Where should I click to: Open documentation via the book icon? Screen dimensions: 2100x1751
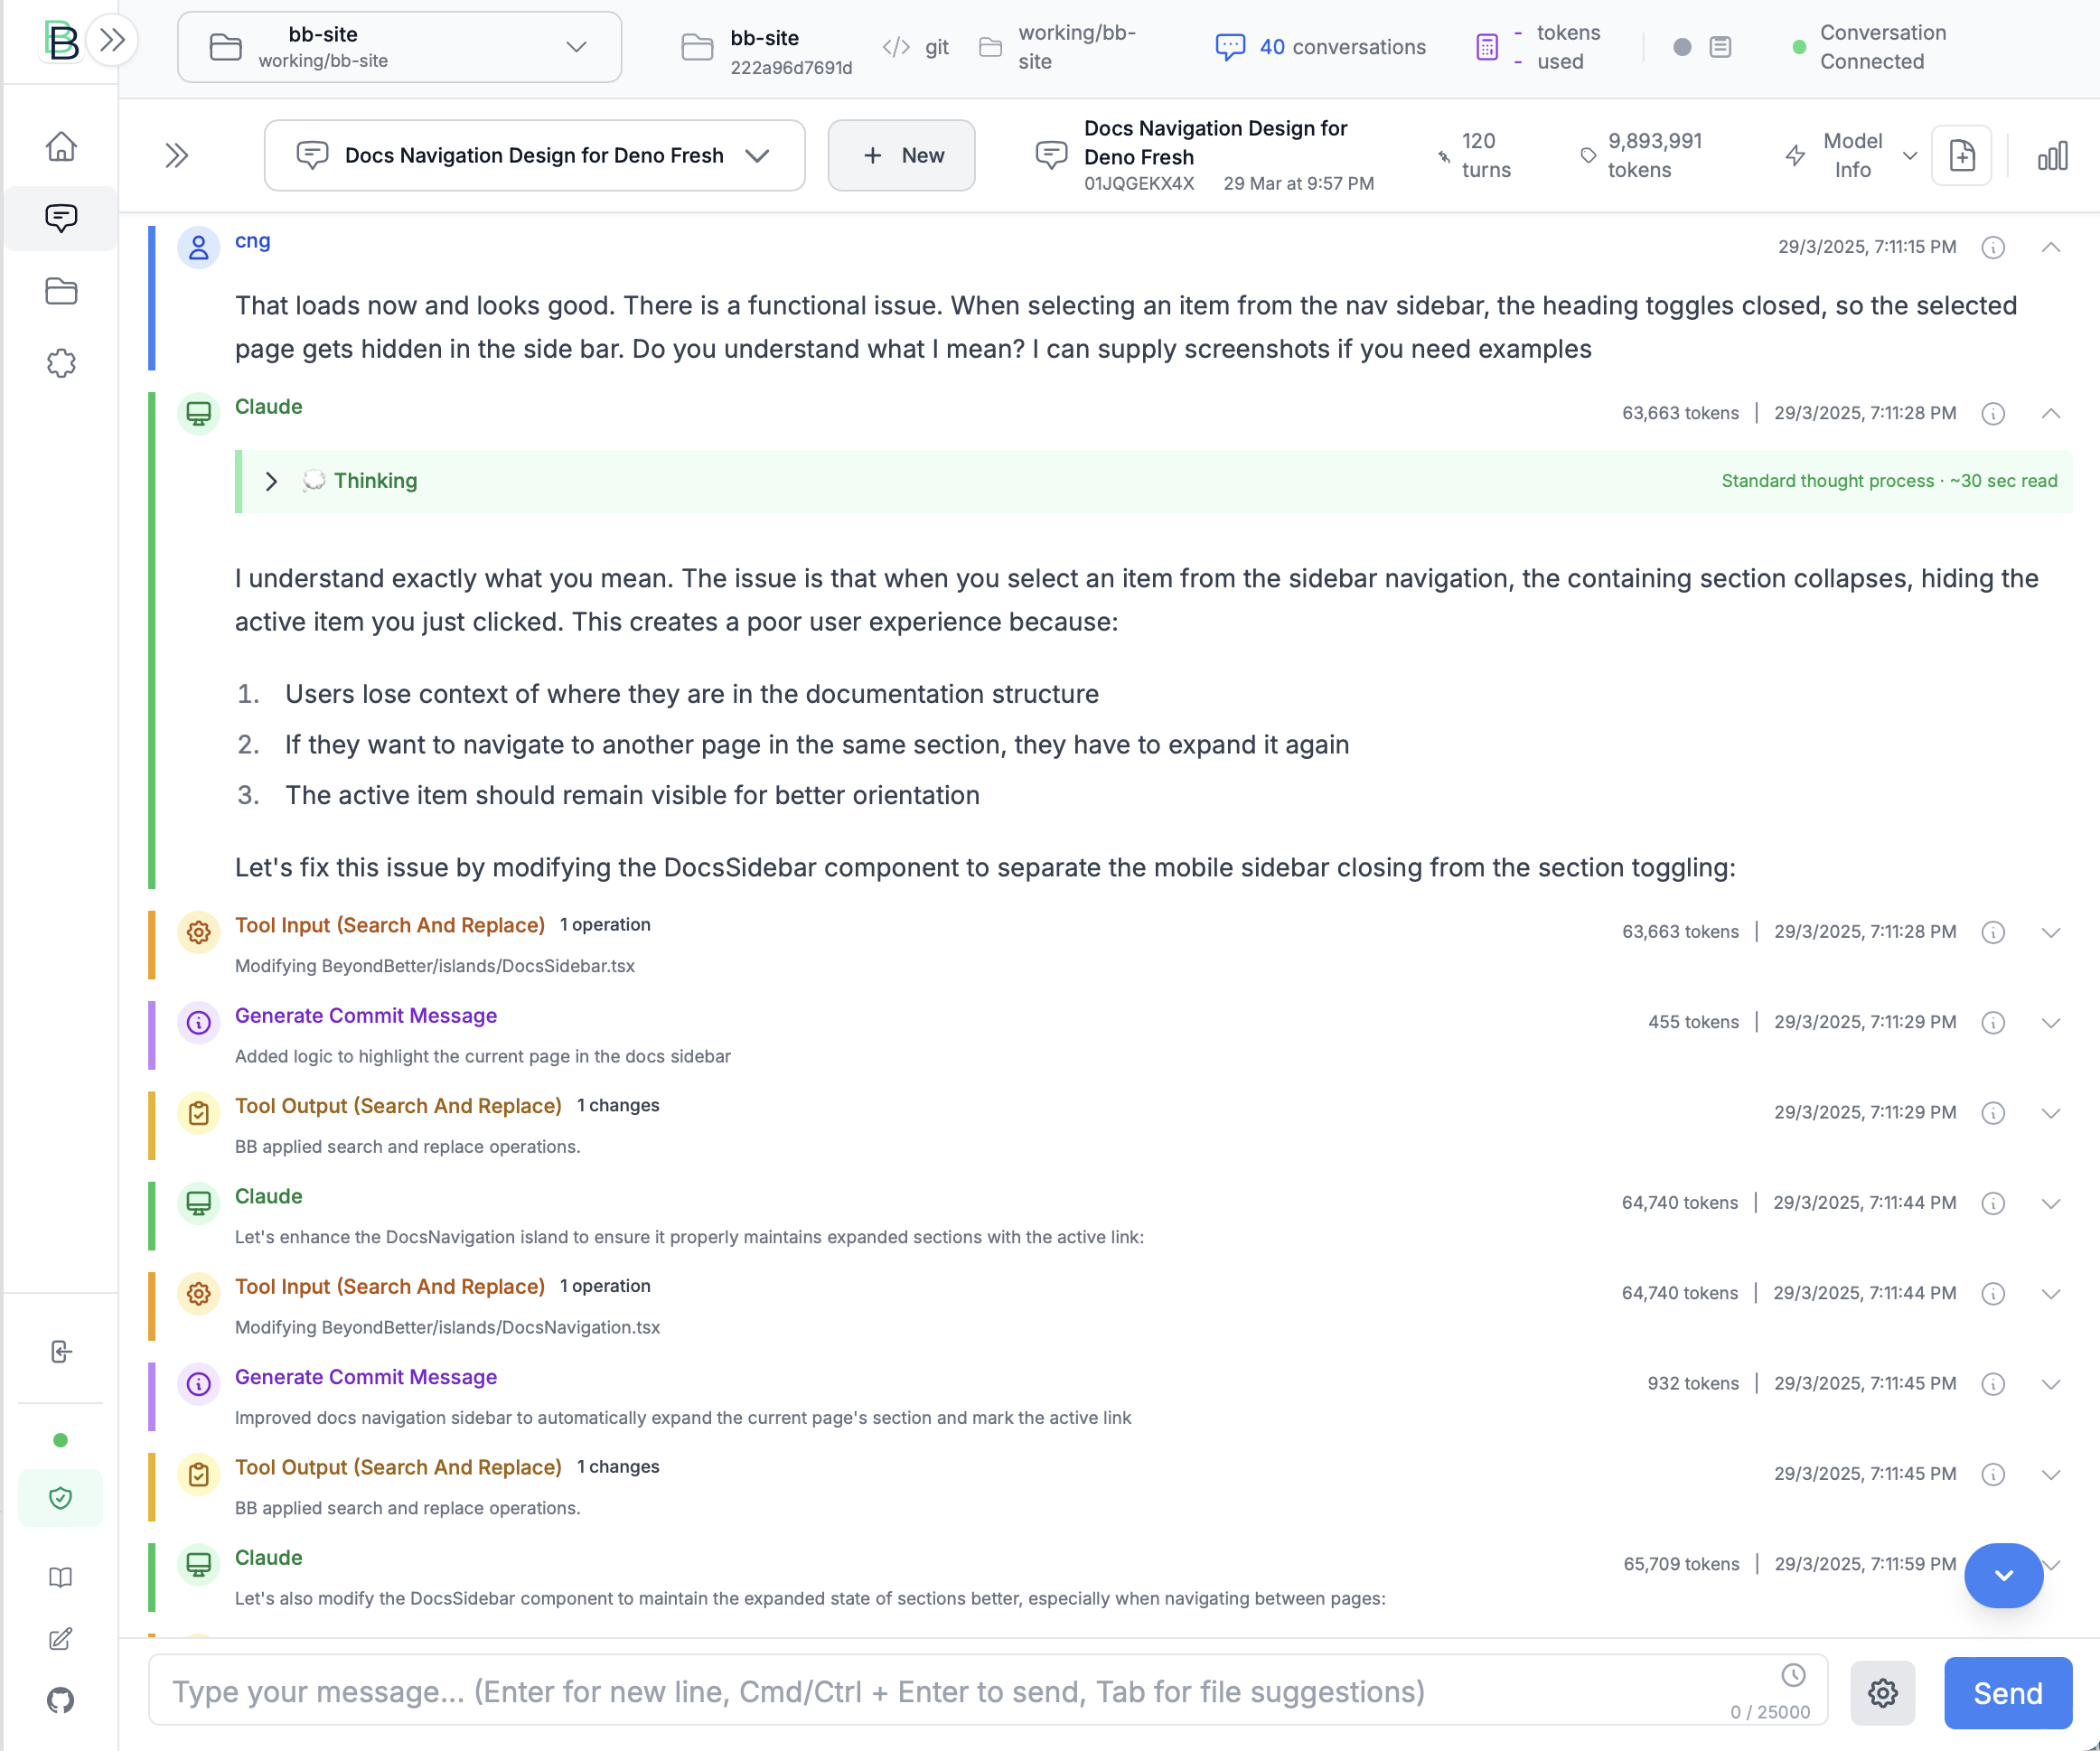[x=60, y=1577]
